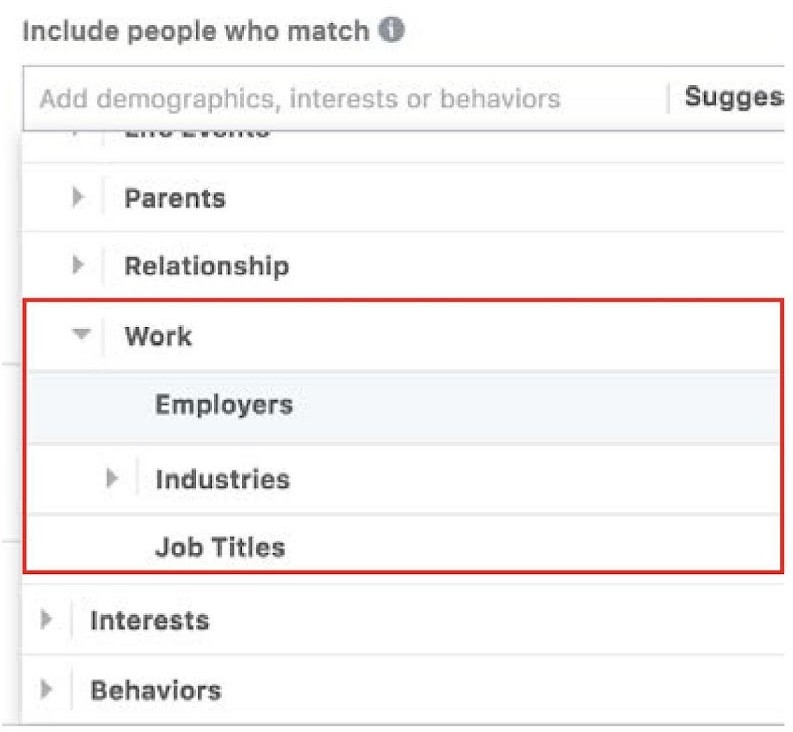Viewport: 793px width, 732px height.
Task: Collapse the Work category arrow
Action: pos(81,336)
